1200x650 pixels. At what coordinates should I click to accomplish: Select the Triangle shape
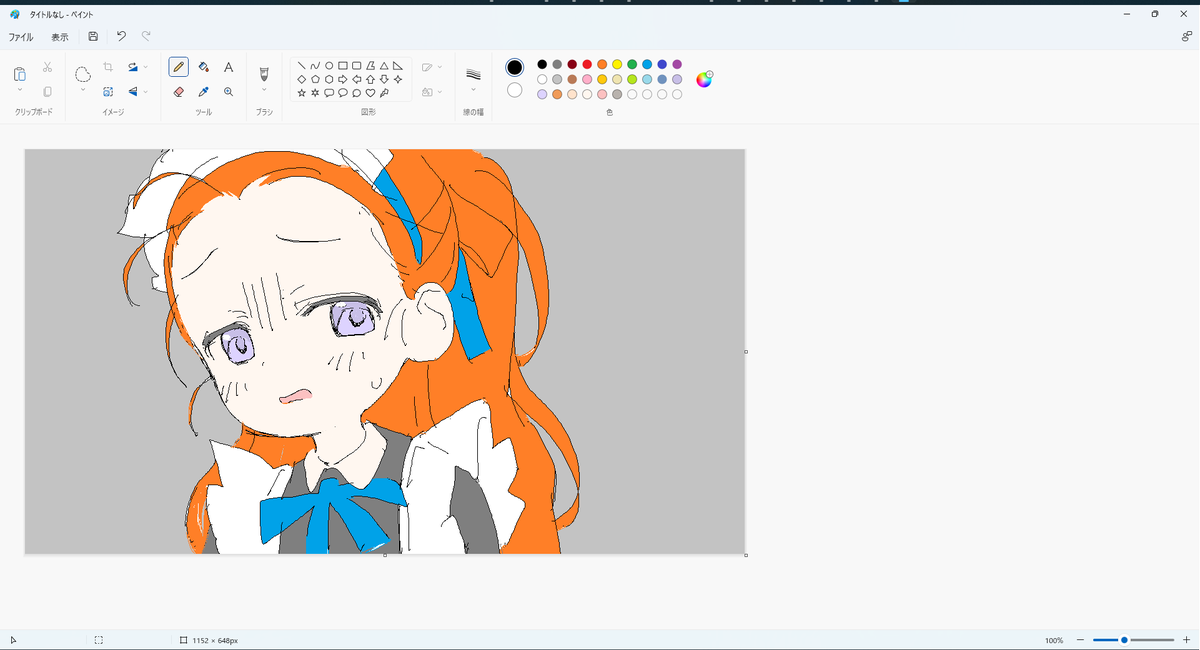[384, 65]
